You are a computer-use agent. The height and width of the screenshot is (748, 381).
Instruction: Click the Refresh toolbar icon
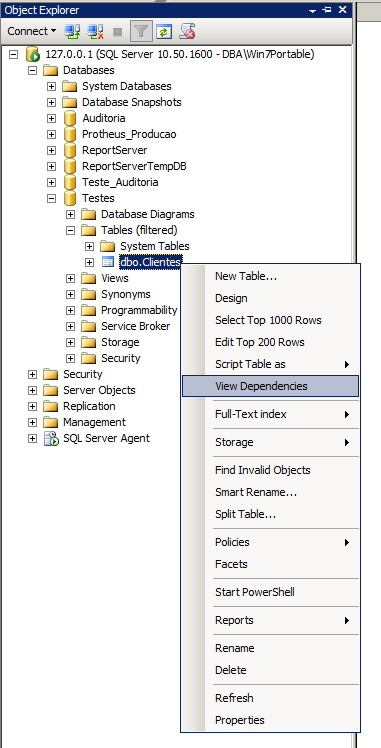point(164,32)
